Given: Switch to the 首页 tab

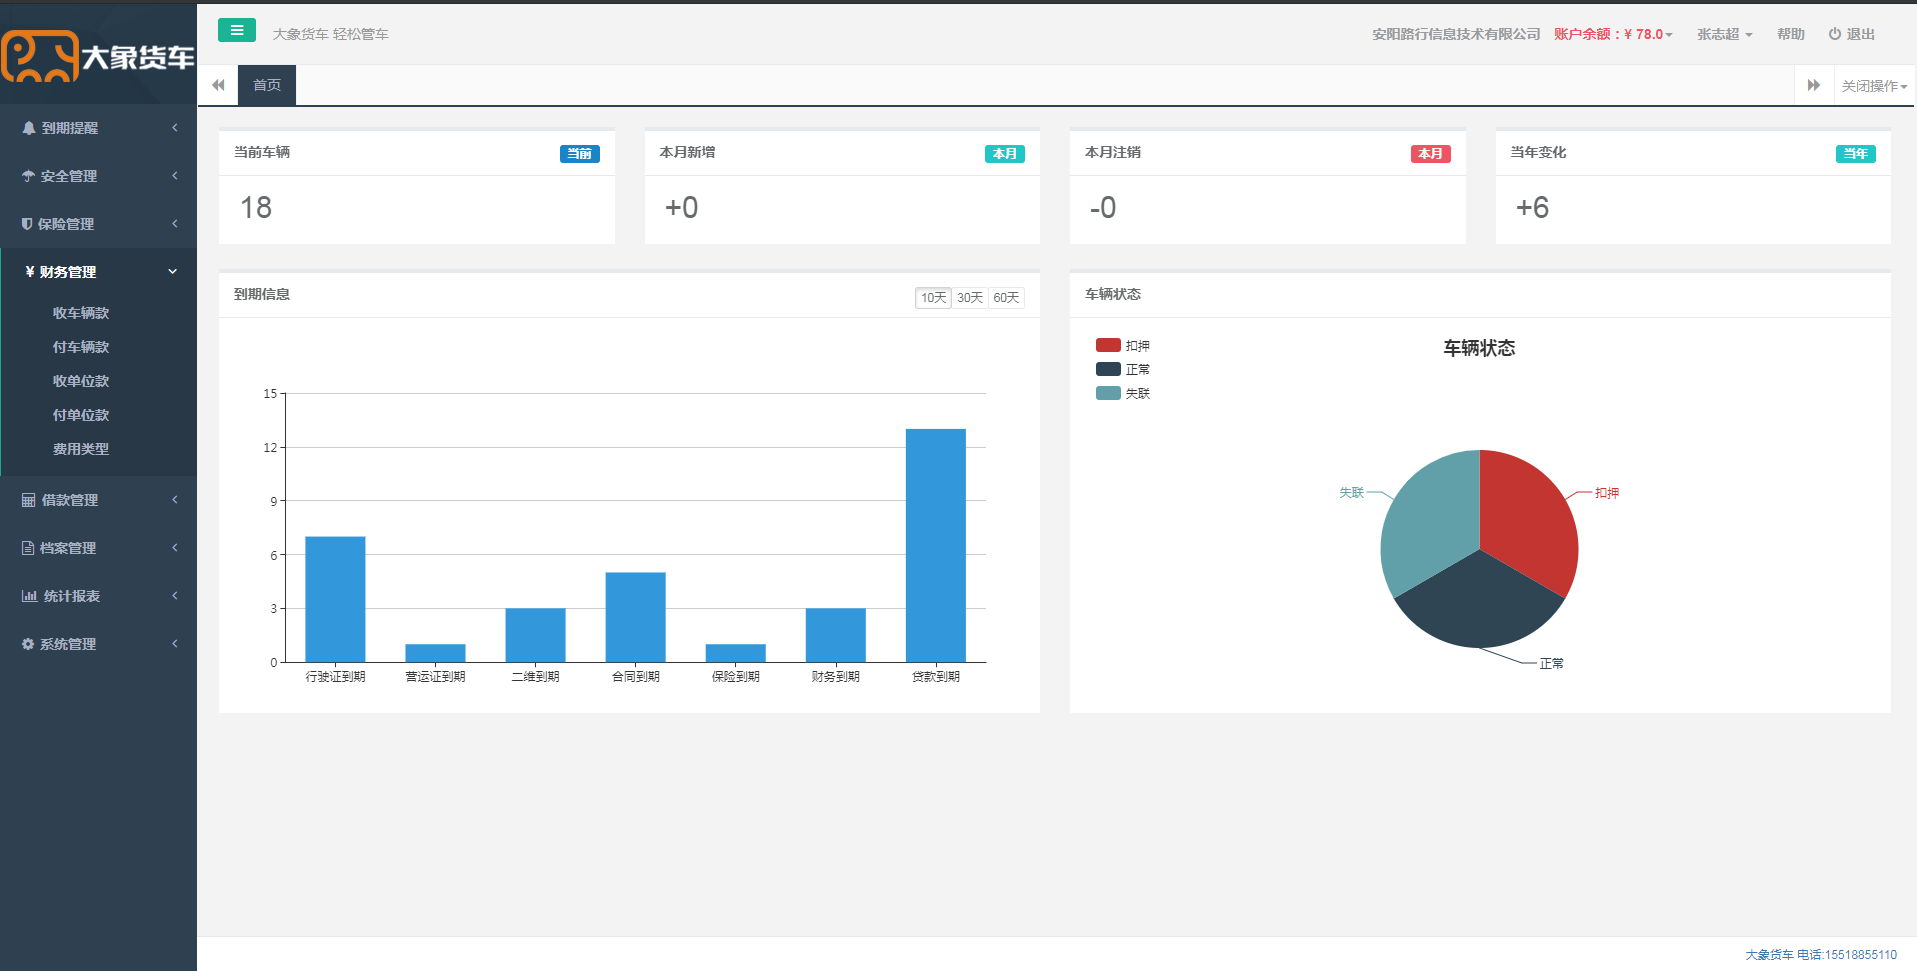Looking at the screenshot, I should 267,85.
